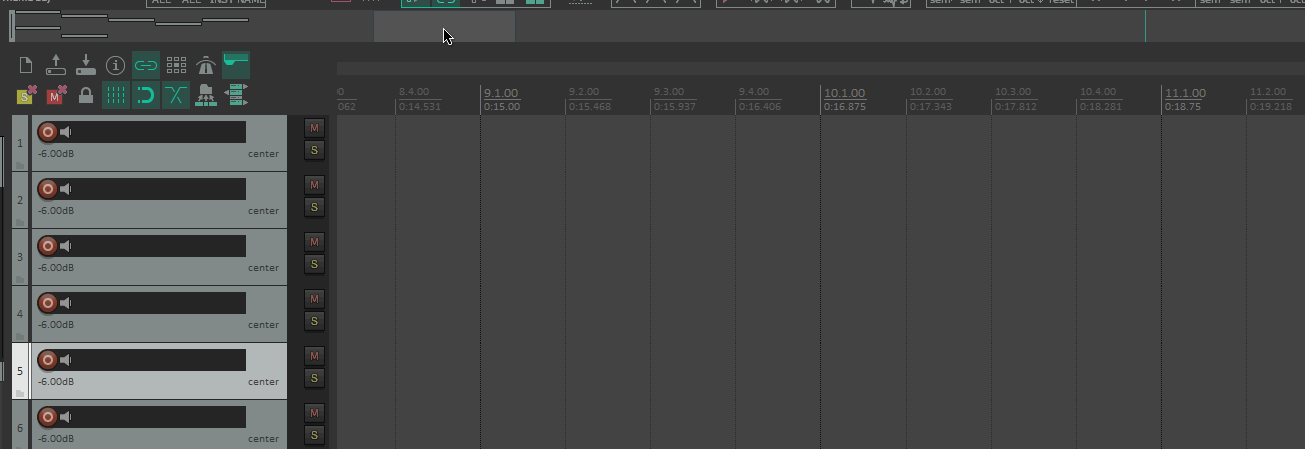Click the -6.00dB volume readout on track 4

pos(56,325)
